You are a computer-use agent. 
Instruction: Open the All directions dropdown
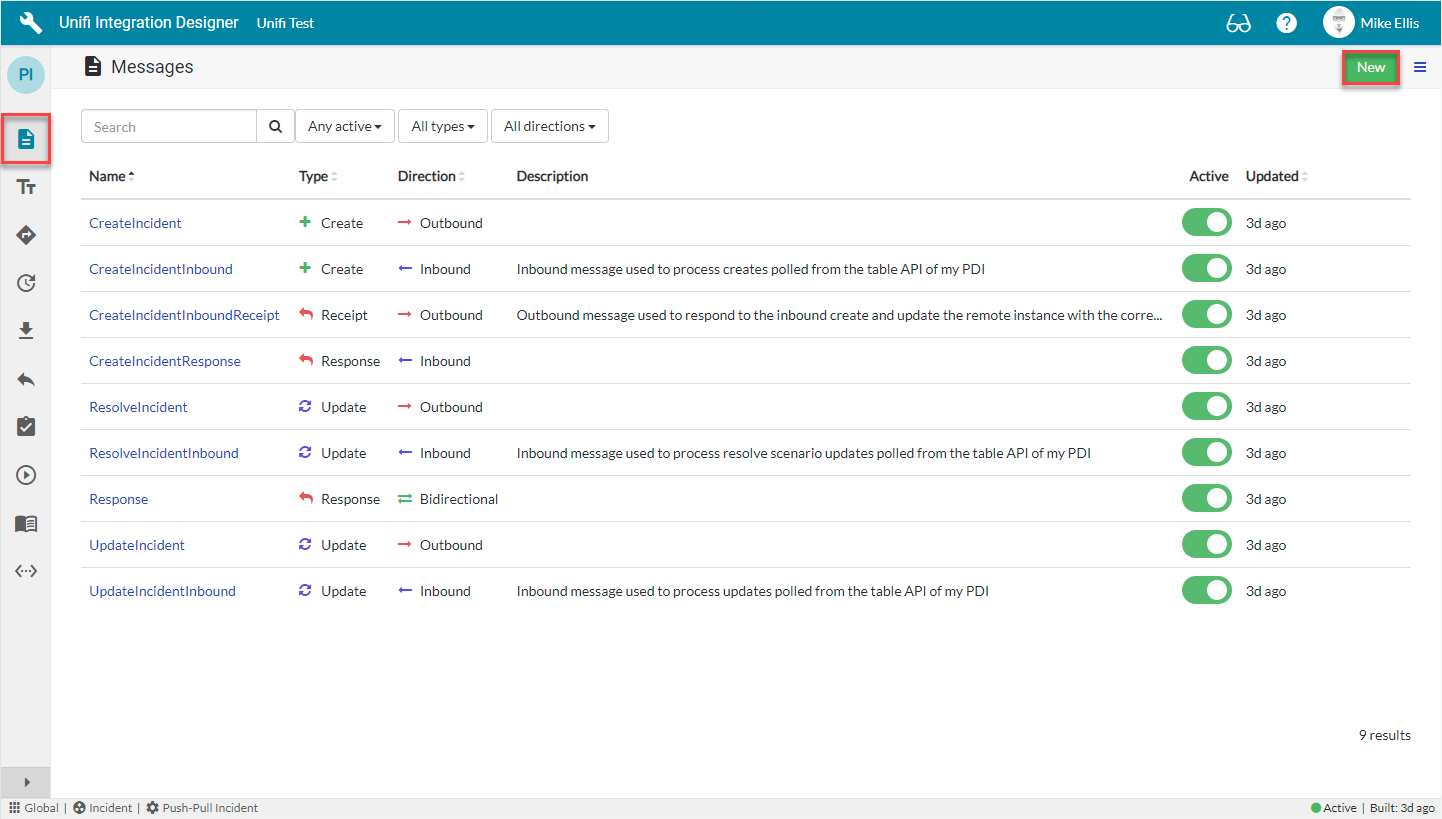point(549,127)
